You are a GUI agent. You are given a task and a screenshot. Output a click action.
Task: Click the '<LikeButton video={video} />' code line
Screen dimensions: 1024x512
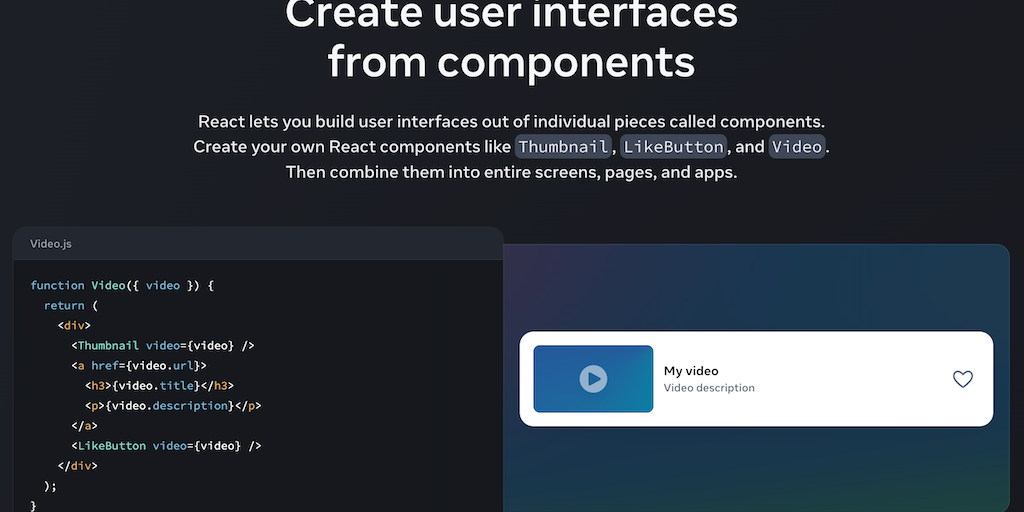tap(166, 446)
